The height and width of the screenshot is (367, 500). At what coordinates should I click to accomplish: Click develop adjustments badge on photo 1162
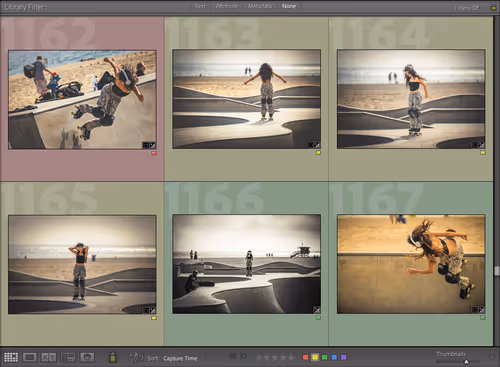point(152,145)
